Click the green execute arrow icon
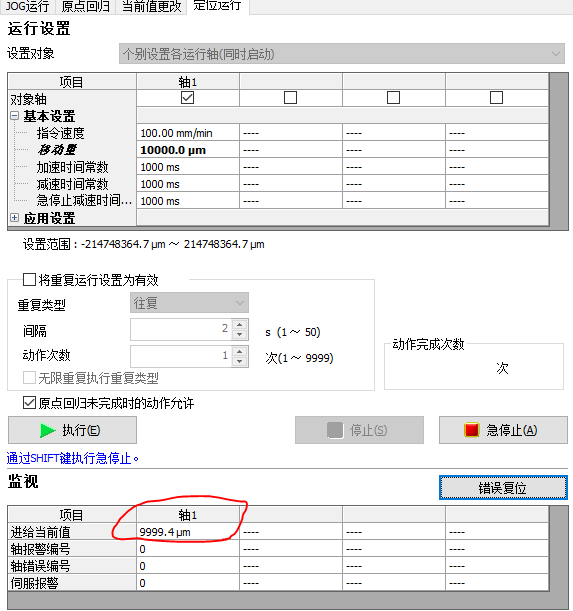The image size is (573, 611). coord(48,431)
